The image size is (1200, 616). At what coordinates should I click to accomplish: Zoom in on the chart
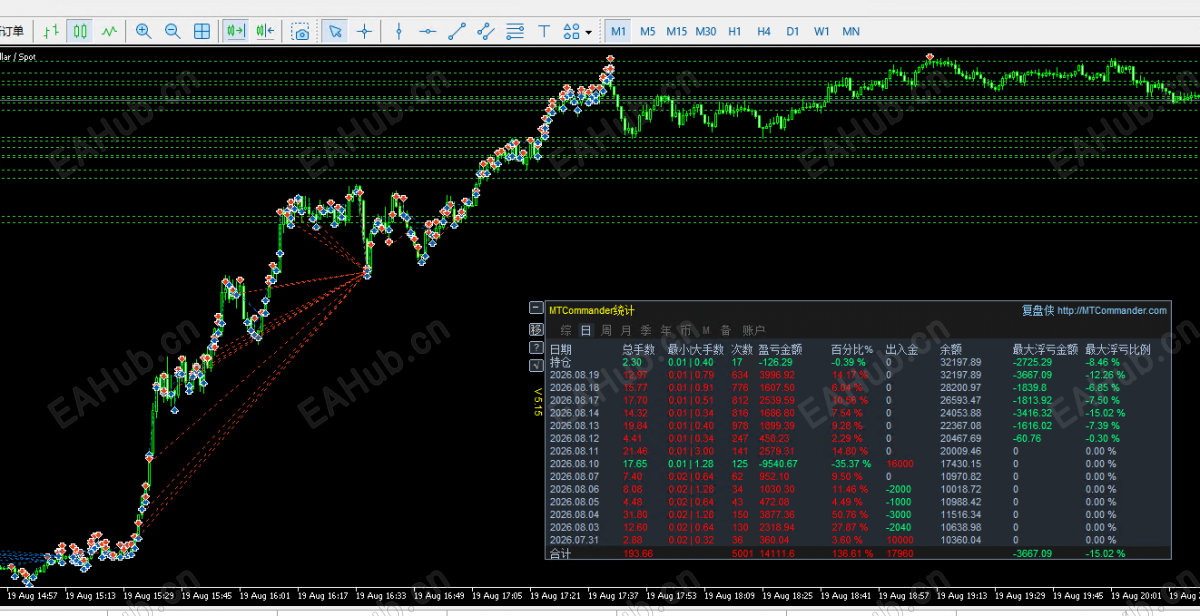[143, 31]
